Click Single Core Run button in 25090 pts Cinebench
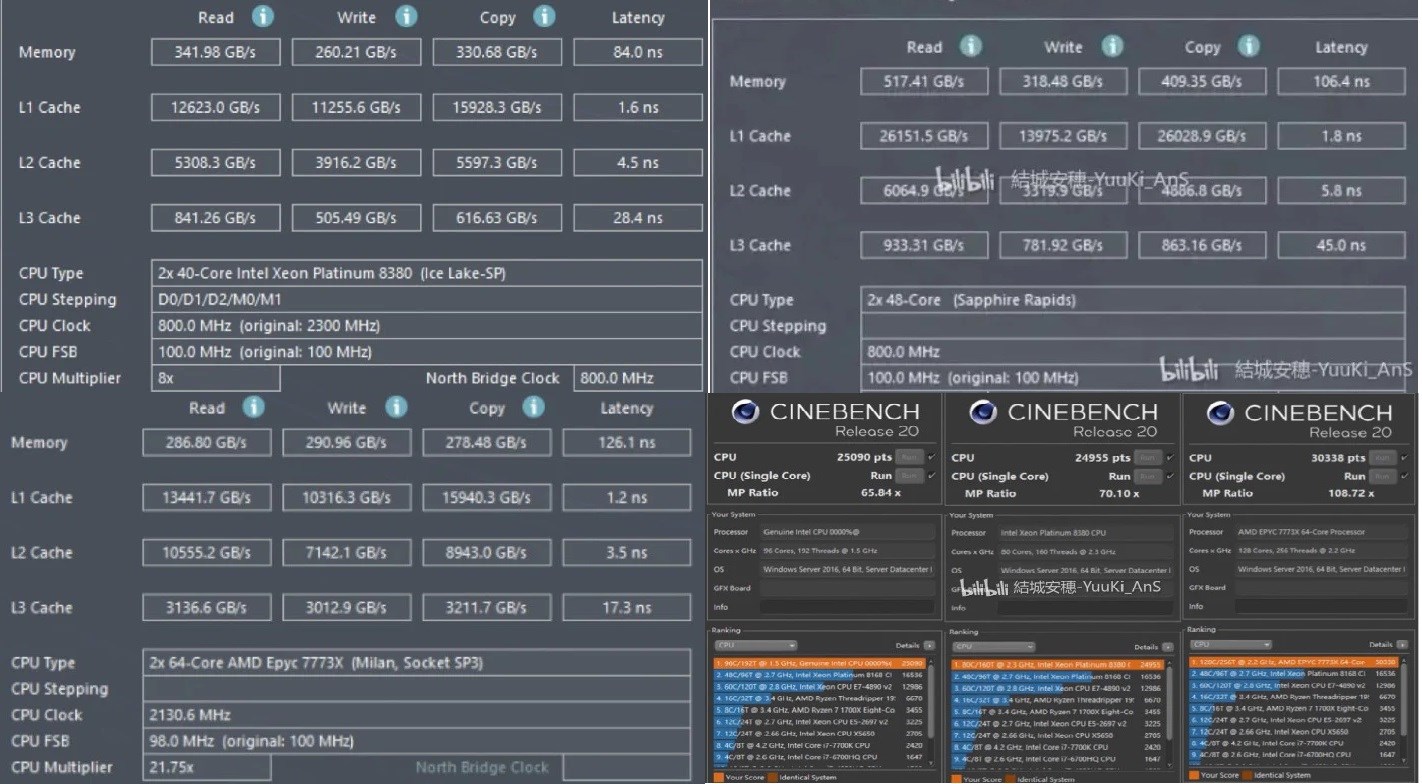The height and width of the screenshot is (784, 1422). [909, 475]
